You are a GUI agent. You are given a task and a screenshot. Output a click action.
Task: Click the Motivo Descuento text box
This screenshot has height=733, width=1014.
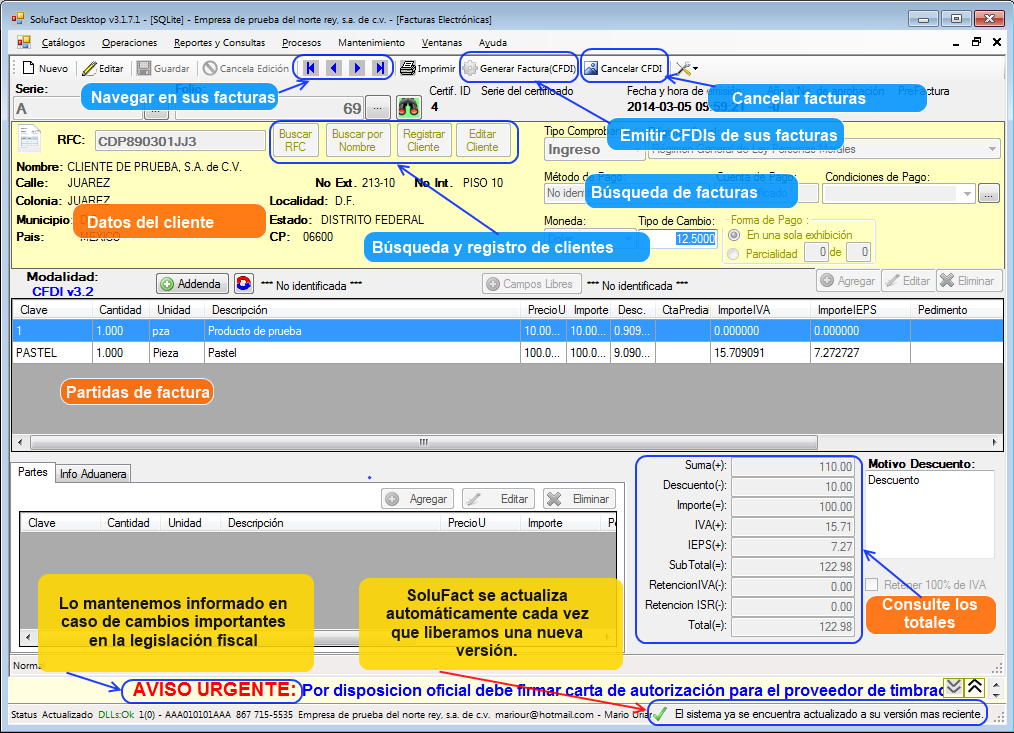click(x=929, y=514)
